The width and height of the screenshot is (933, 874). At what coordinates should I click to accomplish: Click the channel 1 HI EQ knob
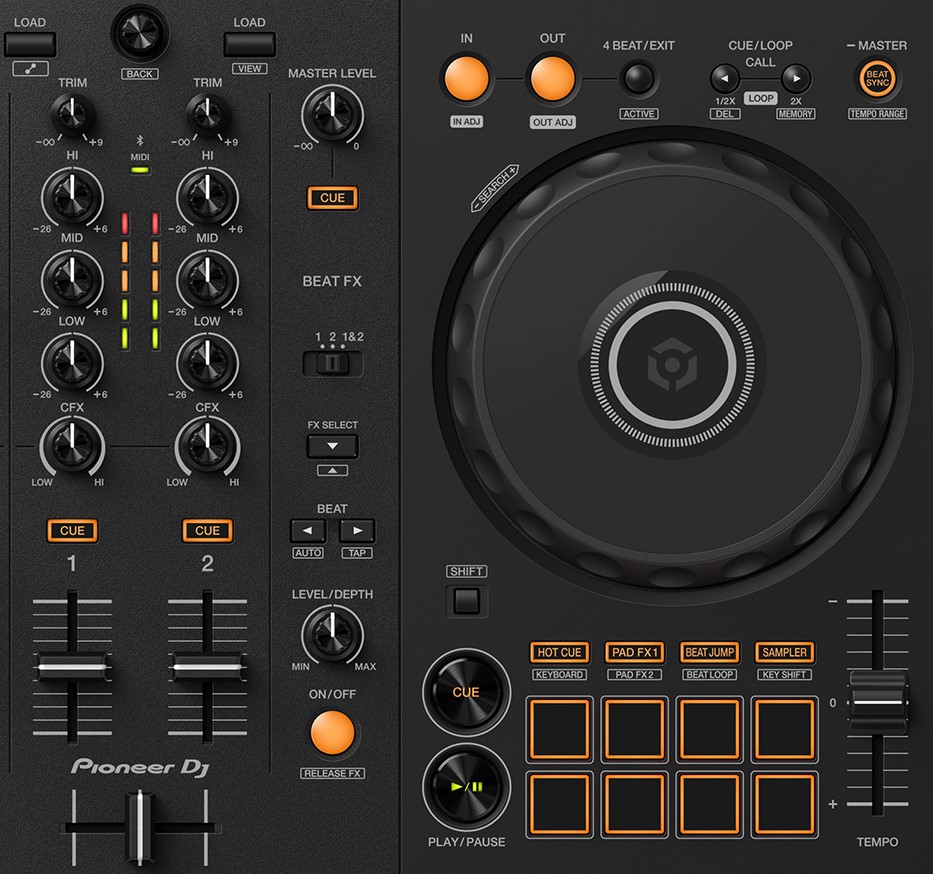[x=73, y=198]
